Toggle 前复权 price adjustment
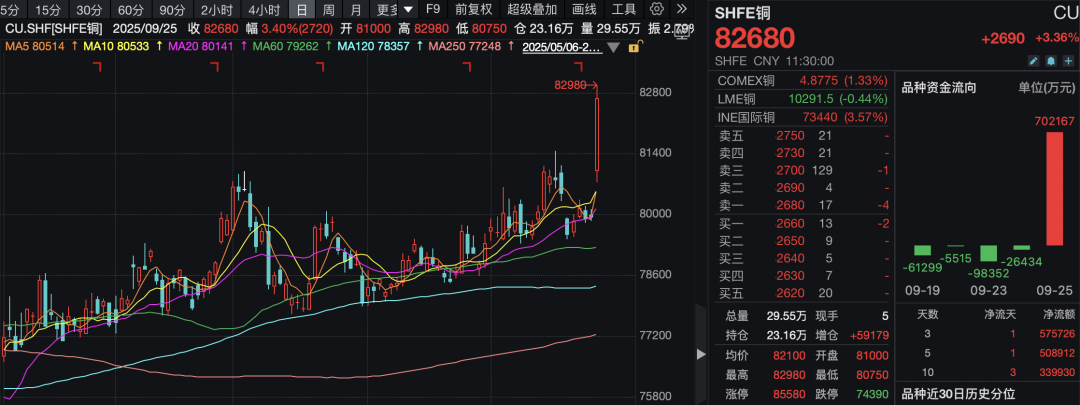Screen dimensions: 1080x405 tap(473, 9)
